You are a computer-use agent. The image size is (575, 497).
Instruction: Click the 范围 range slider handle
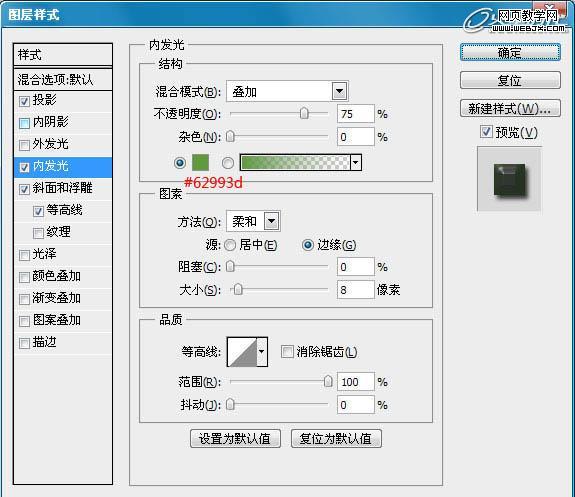point(328,382)
